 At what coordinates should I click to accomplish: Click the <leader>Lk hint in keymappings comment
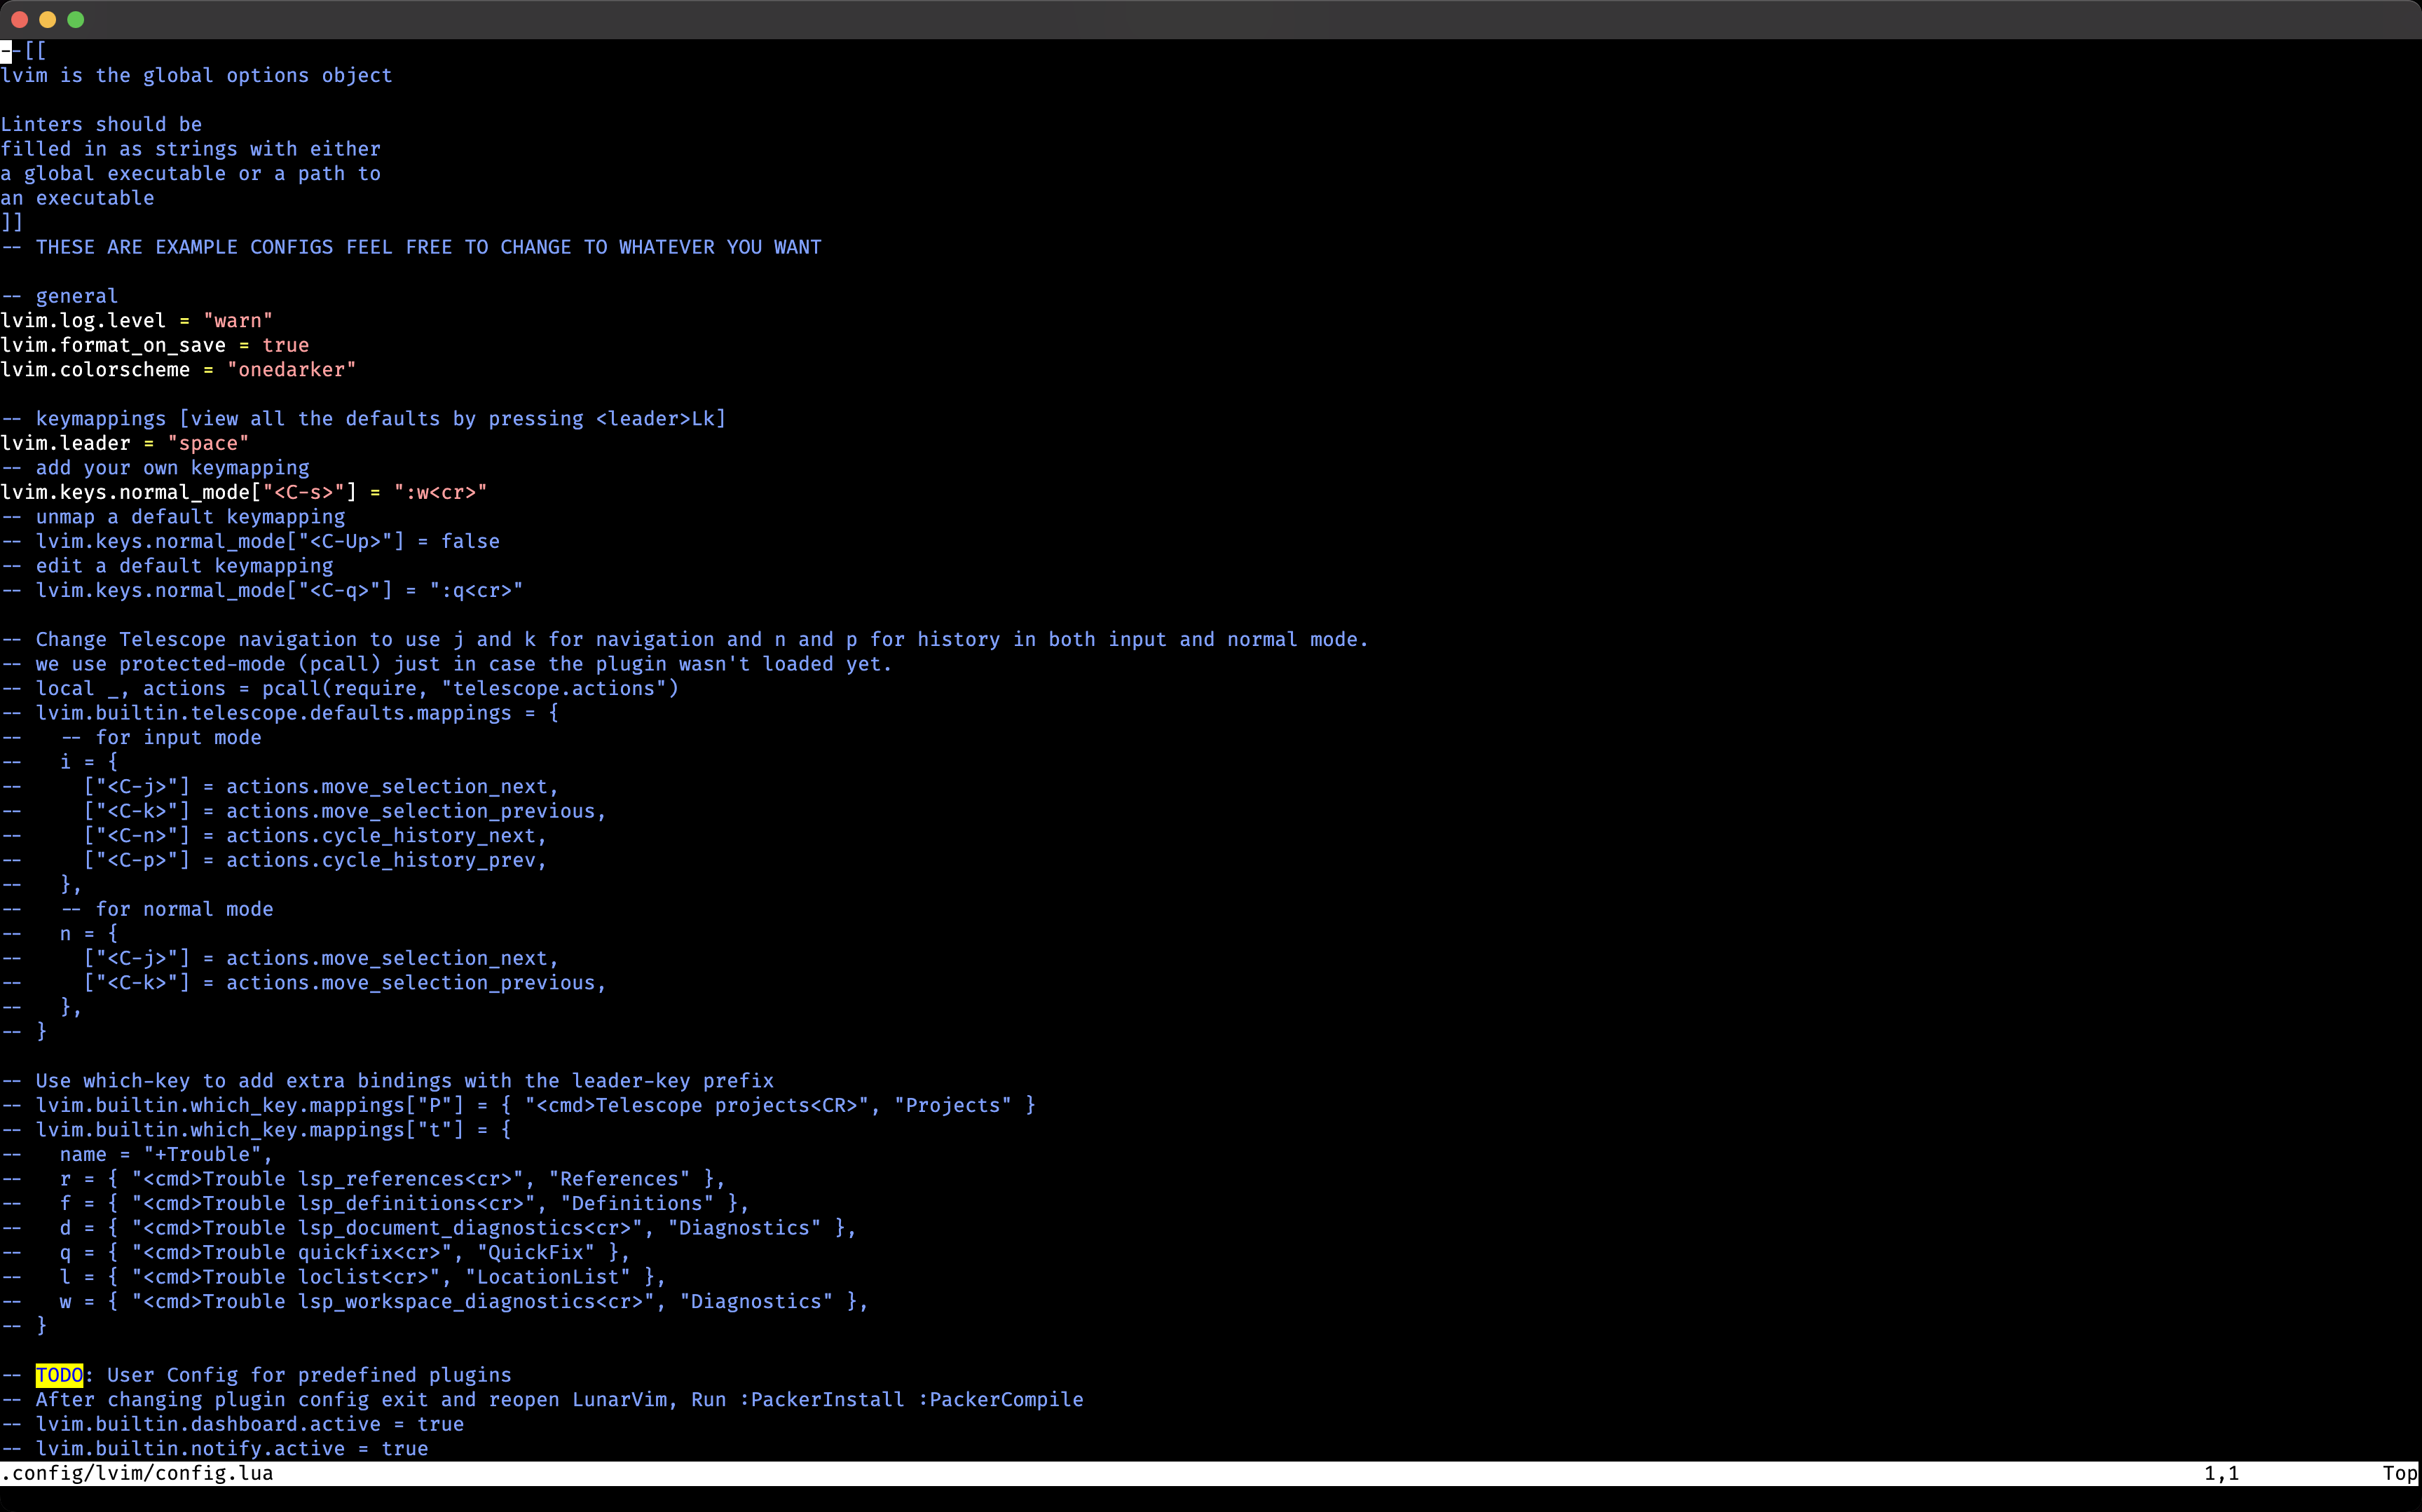[x=657, y=418]
